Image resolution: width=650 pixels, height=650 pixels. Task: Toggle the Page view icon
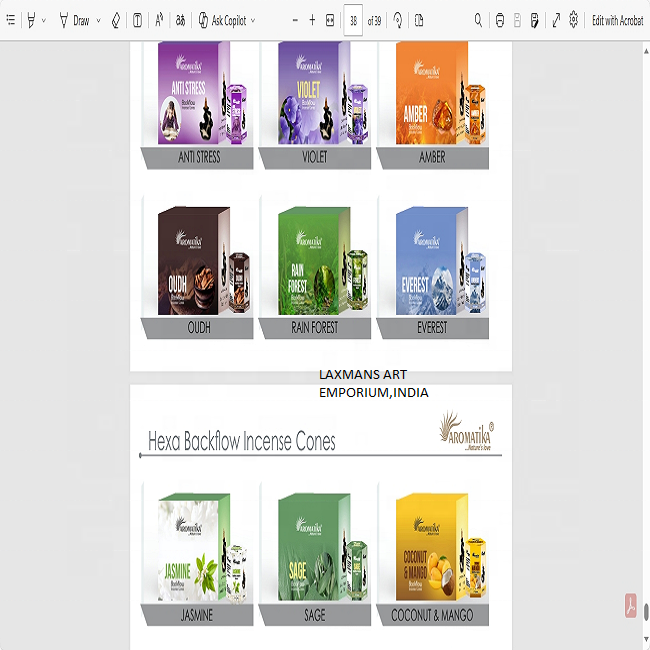[x=419, y=20]
